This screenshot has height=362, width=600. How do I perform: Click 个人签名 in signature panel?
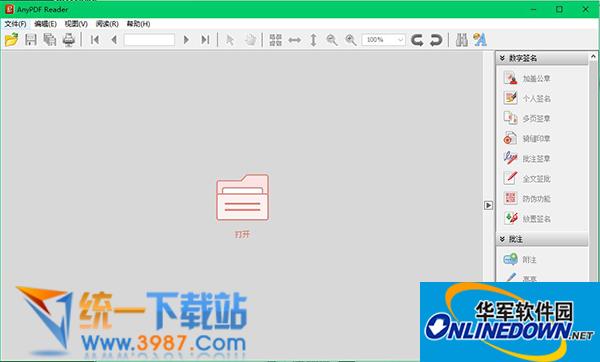pyautogui.click(x=527, y=98)
